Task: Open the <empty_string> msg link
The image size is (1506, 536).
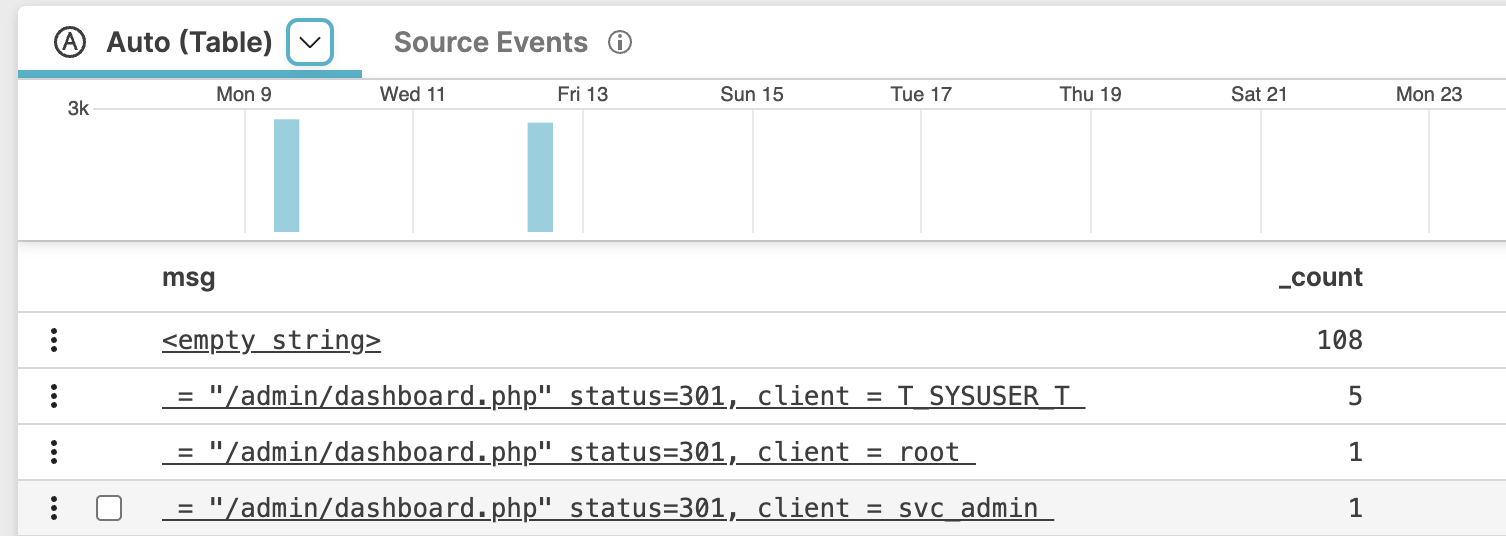Action: click(x=271, y=341)
